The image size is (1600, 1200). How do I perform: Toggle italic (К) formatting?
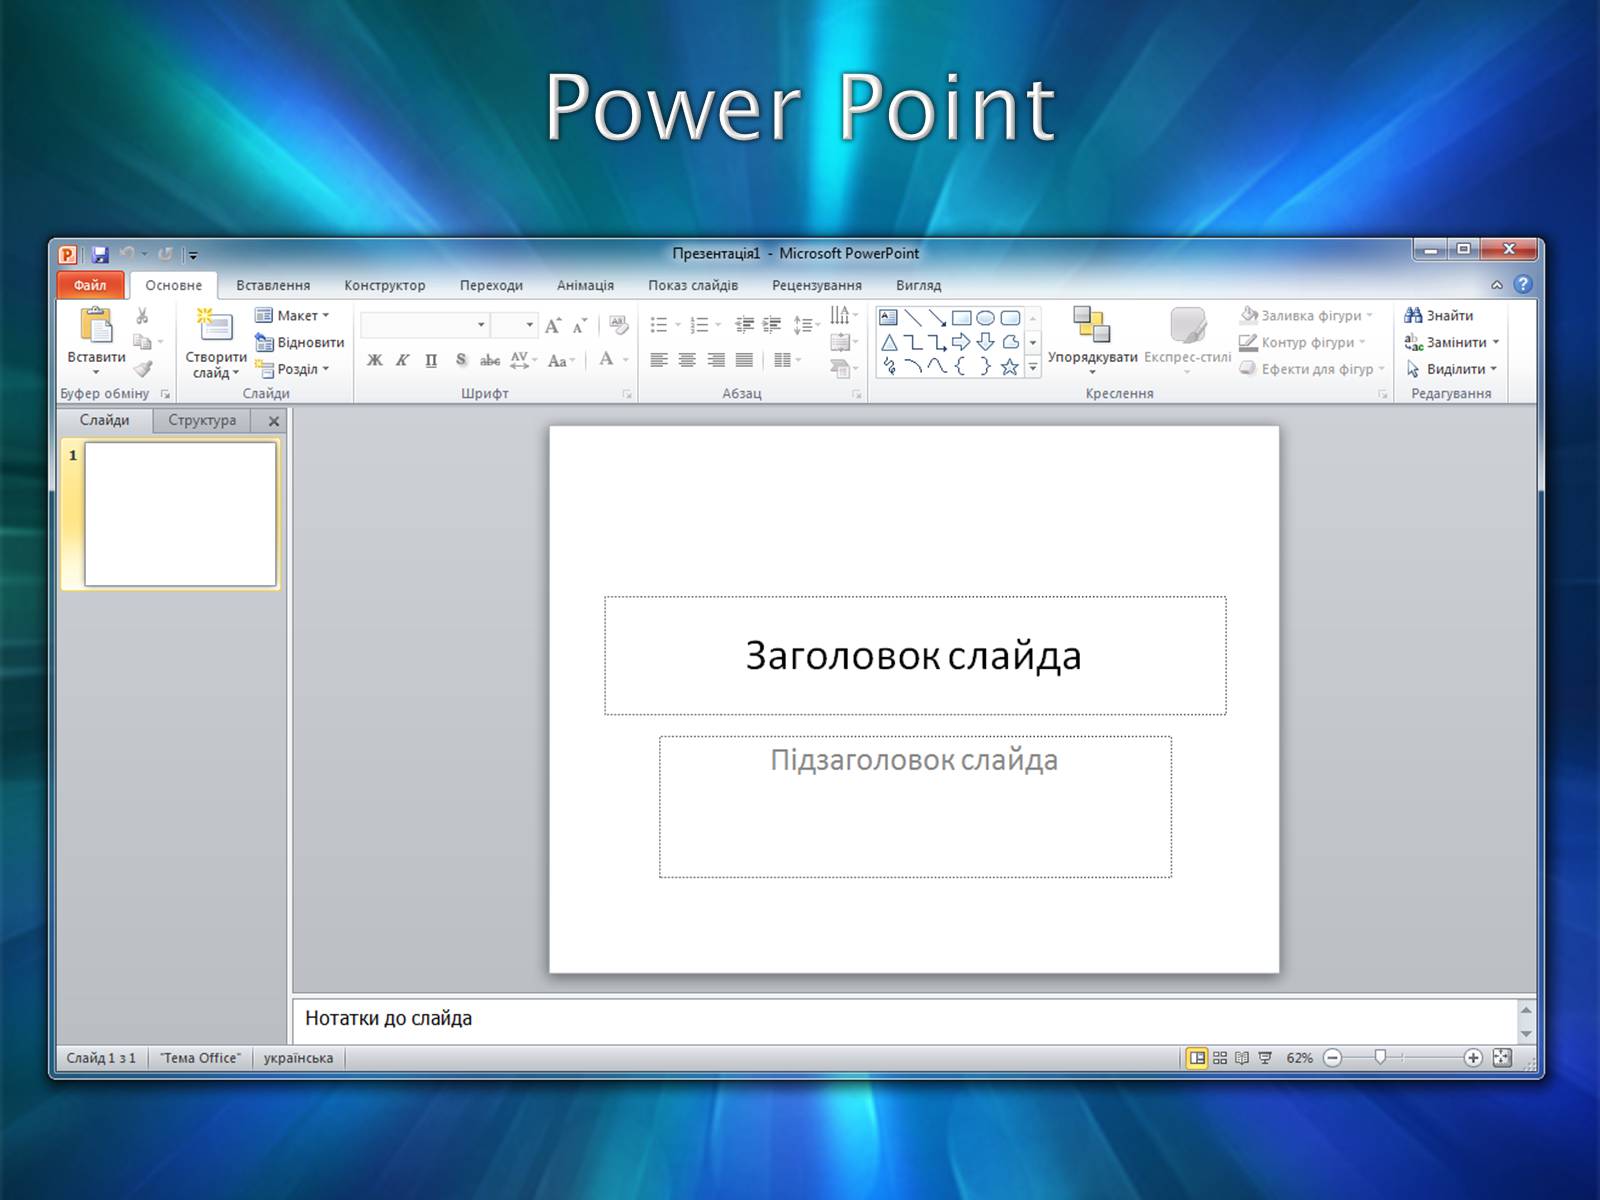402,360
